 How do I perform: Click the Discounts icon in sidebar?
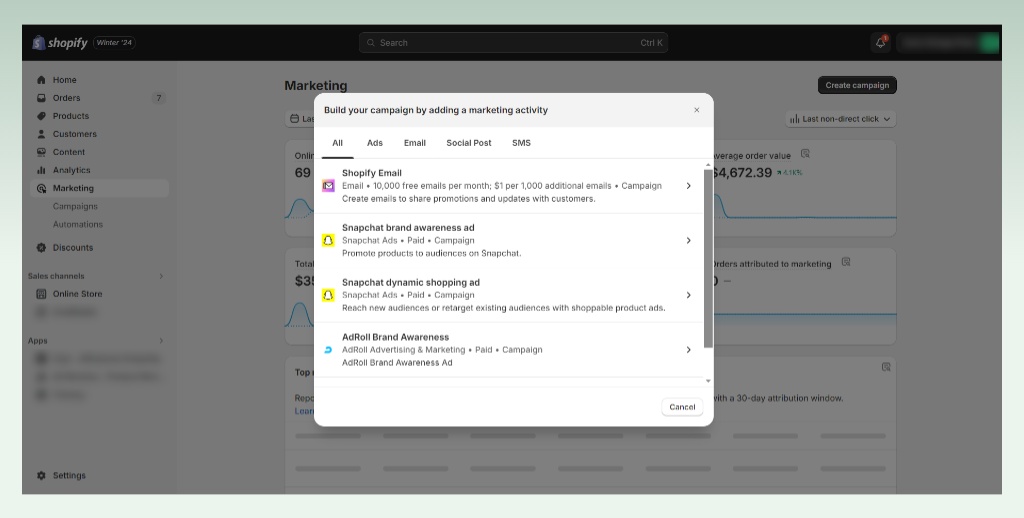click(x=41, y=248)
